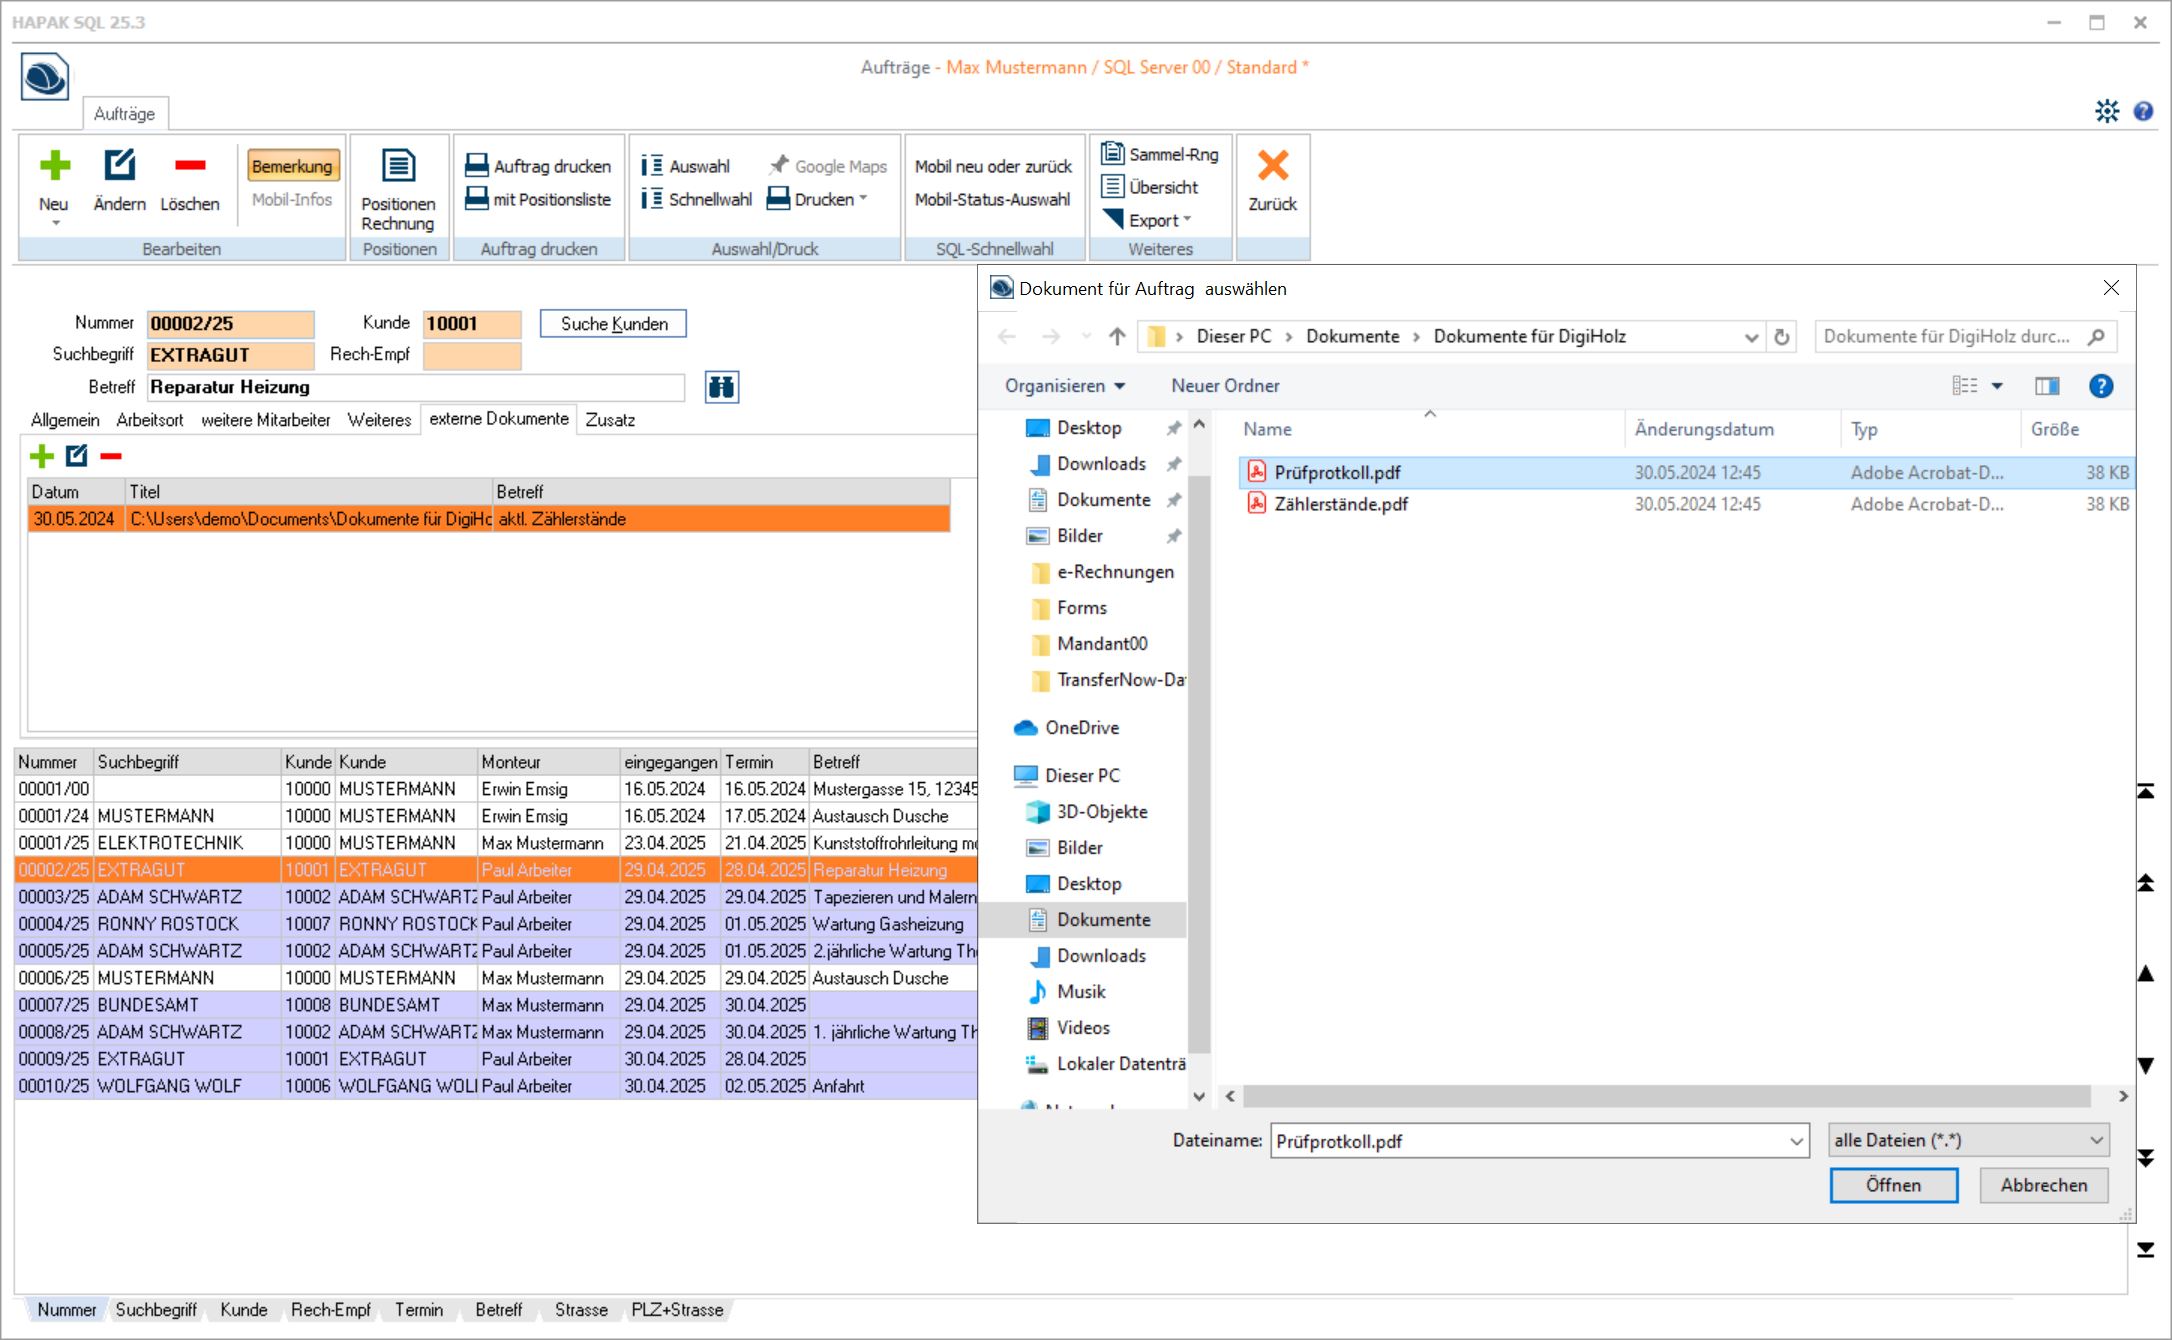Click the green Neu plus icon
The image size is (2172, 1340).
pos(55,166)
